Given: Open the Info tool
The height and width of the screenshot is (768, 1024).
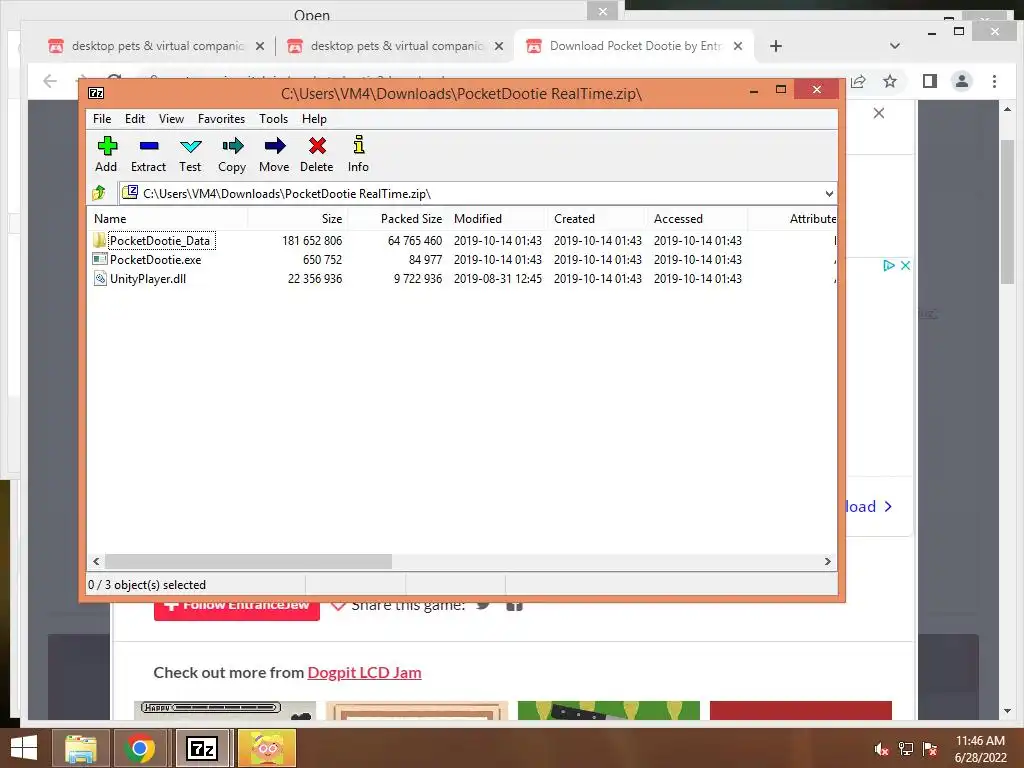Looking at the screenshot, I should tap(359, 144).
